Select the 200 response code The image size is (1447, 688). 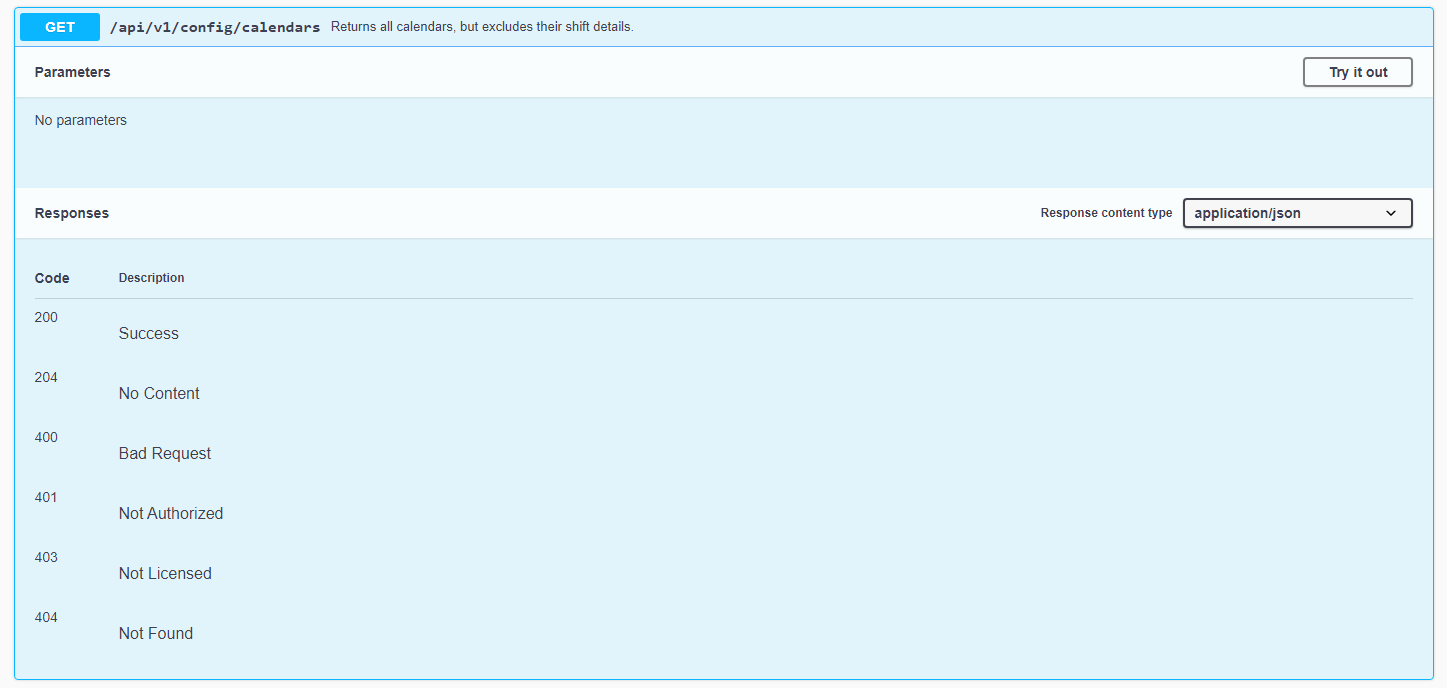click(46, 317)
